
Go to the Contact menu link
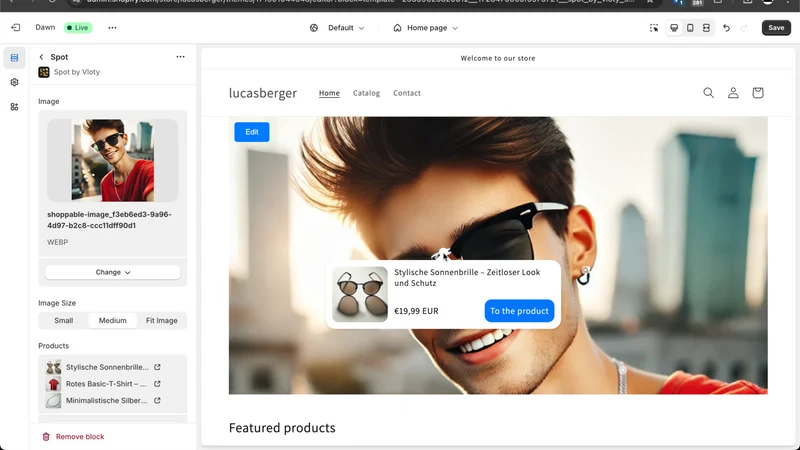coord(407,93)
